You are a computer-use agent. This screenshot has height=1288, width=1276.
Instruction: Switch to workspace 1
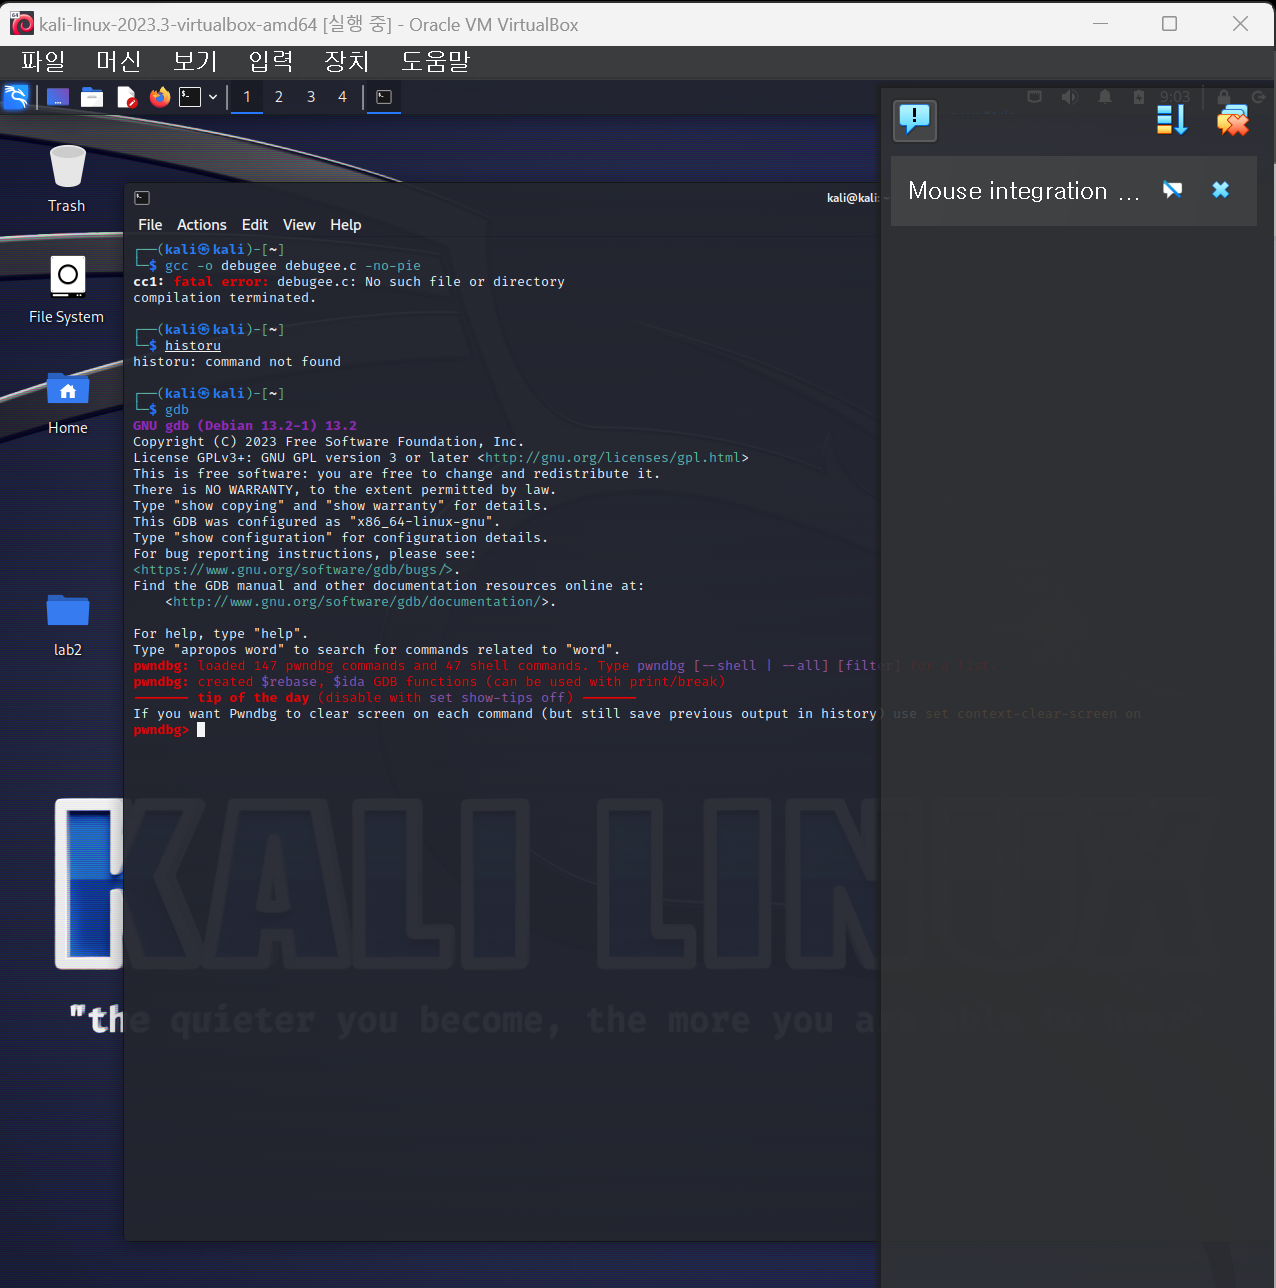pyautogui.click(x=247, y=97)
